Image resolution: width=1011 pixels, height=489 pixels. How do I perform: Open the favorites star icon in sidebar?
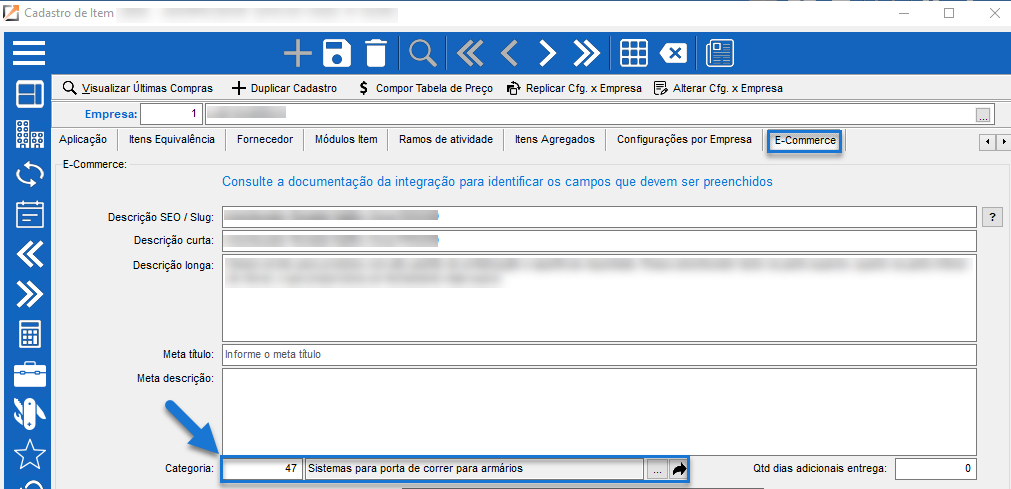coord(29,454)
